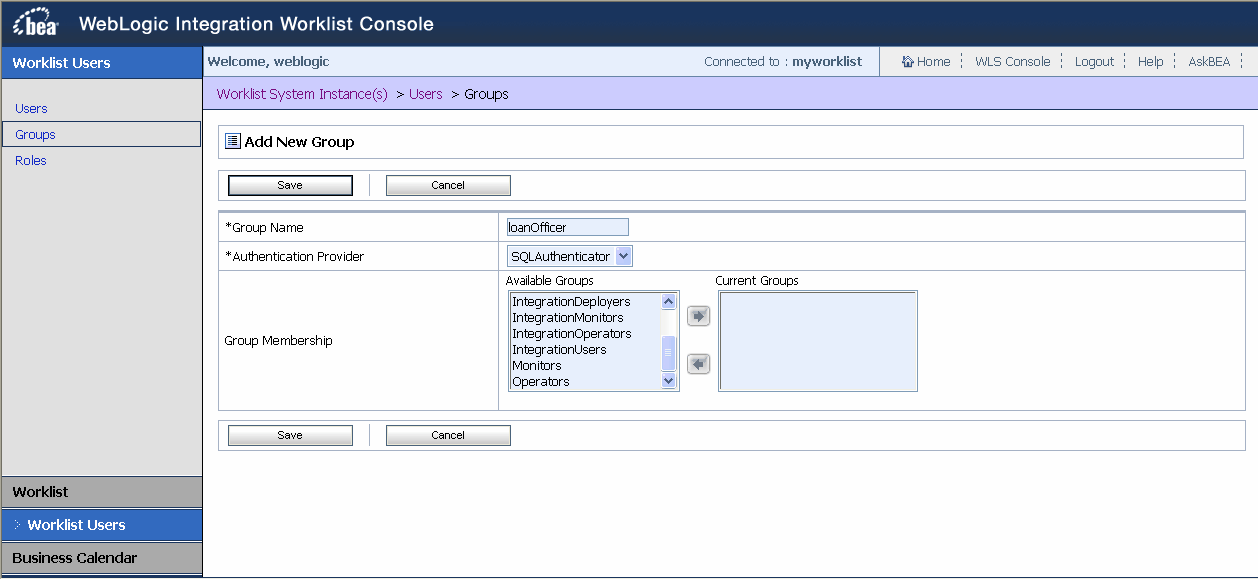Click the BEA logo icon
Image resolution: width=1258 pixels, height=579 pixels.
coord(35,23)
